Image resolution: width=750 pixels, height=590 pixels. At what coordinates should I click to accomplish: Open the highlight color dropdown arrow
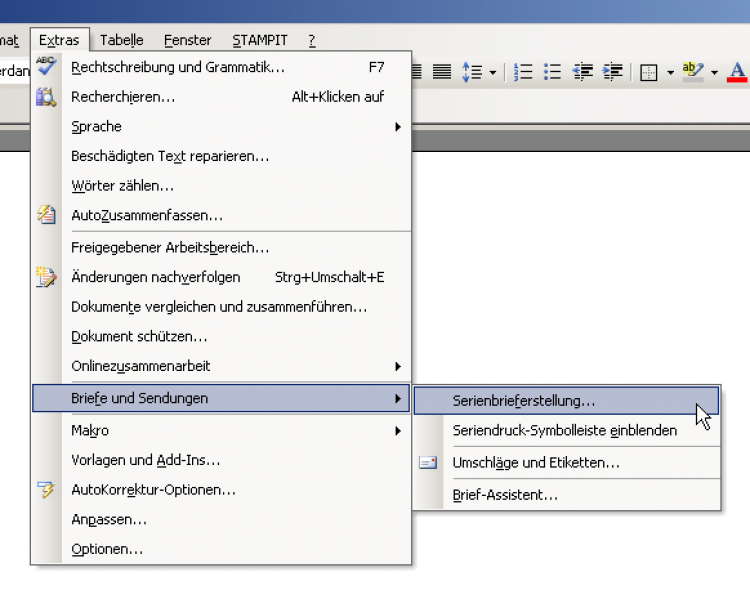pos(714,72)
